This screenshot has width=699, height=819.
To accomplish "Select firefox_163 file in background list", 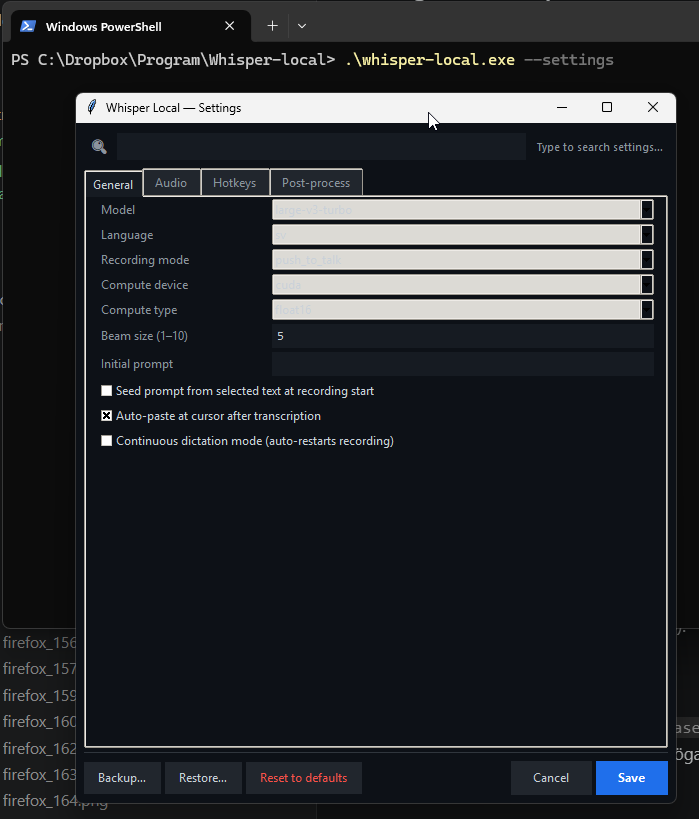I will coord(40,775).
